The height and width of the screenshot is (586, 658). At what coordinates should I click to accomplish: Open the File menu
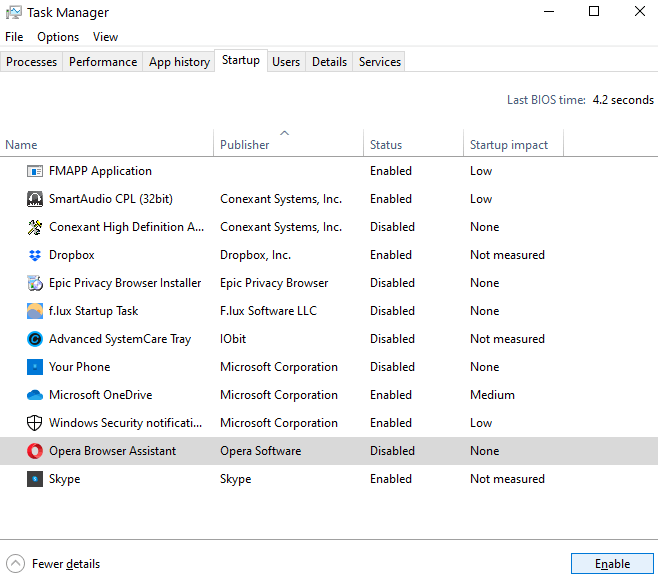[14, 37]
